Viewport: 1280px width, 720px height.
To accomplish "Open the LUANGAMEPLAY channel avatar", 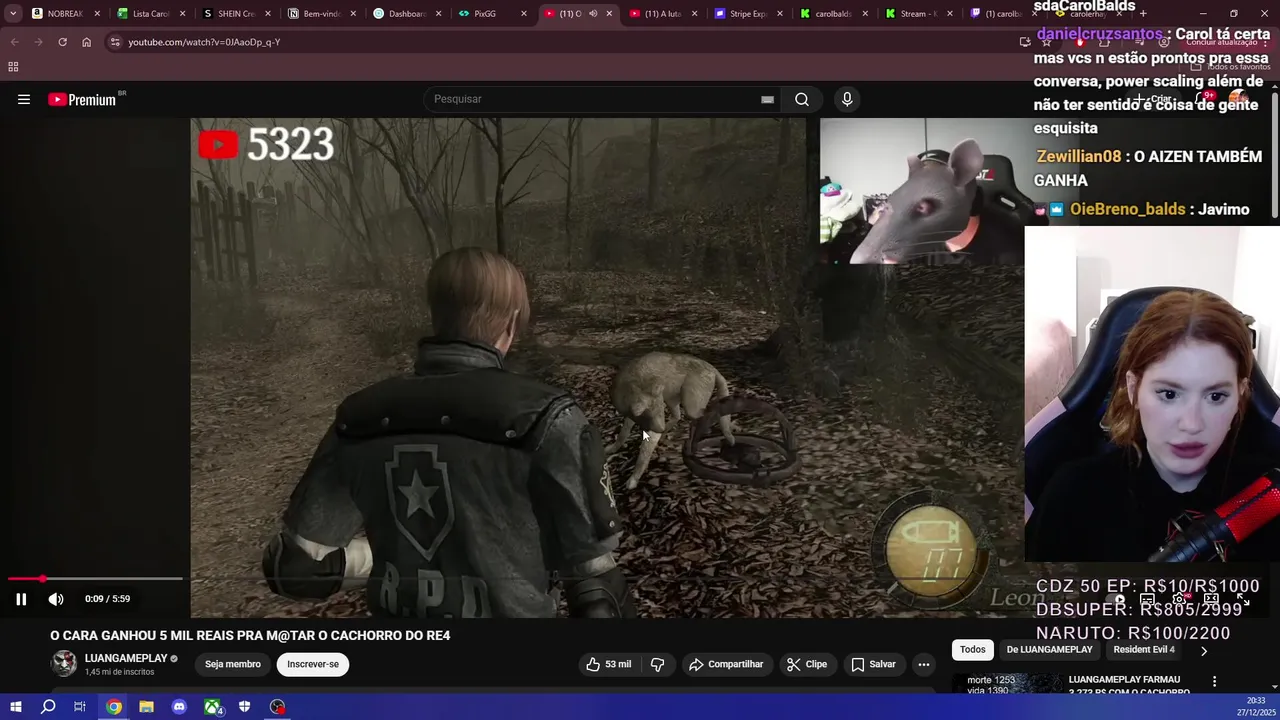I will tap(64, 664).
